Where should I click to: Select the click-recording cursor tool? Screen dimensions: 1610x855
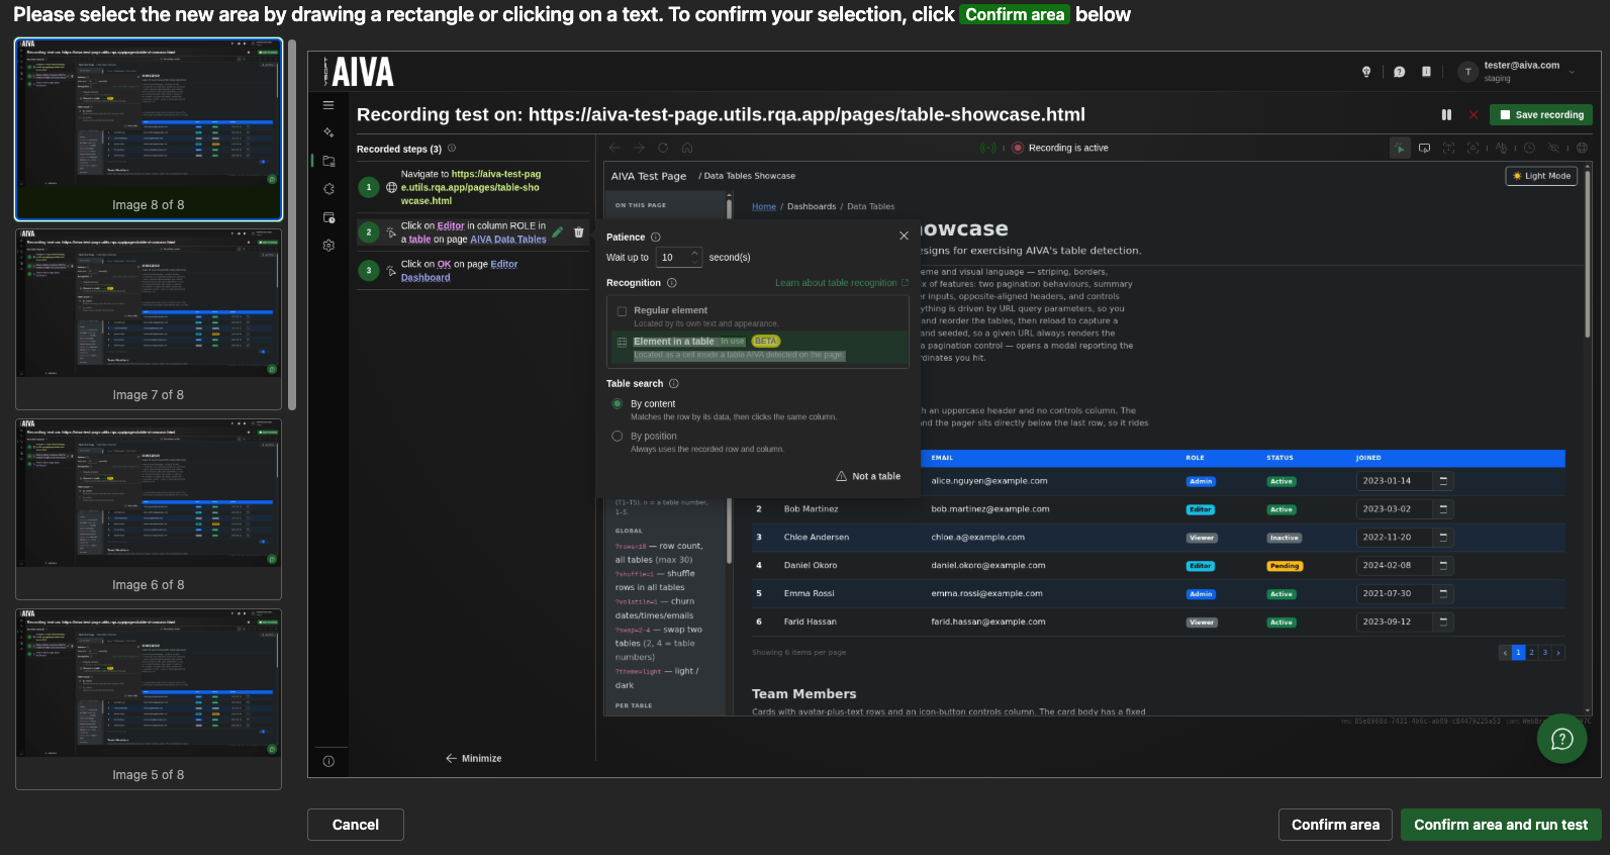click(x=1400, y=148)
